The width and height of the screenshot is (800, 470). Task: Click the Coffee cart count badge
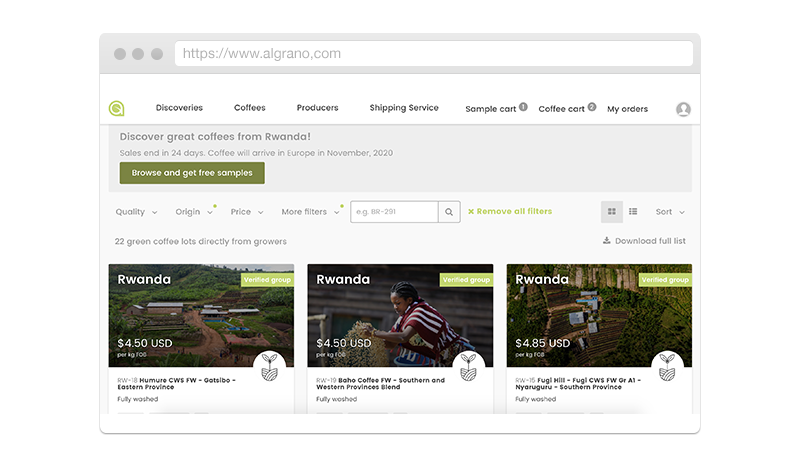592,107
